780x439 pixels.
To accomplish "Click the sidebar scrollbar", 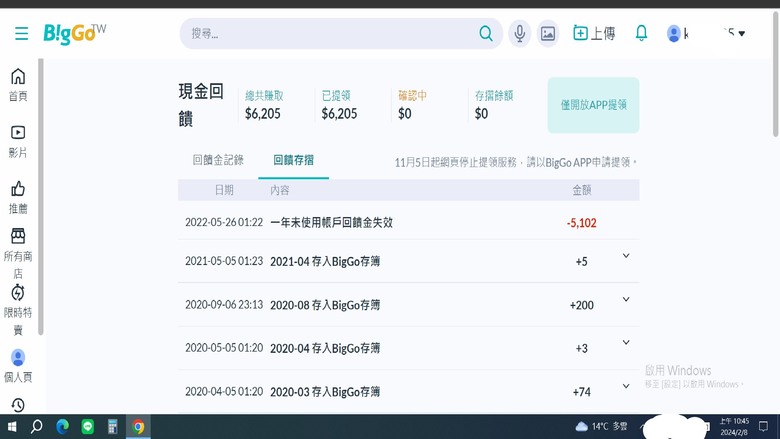I will tap(41, 197).
